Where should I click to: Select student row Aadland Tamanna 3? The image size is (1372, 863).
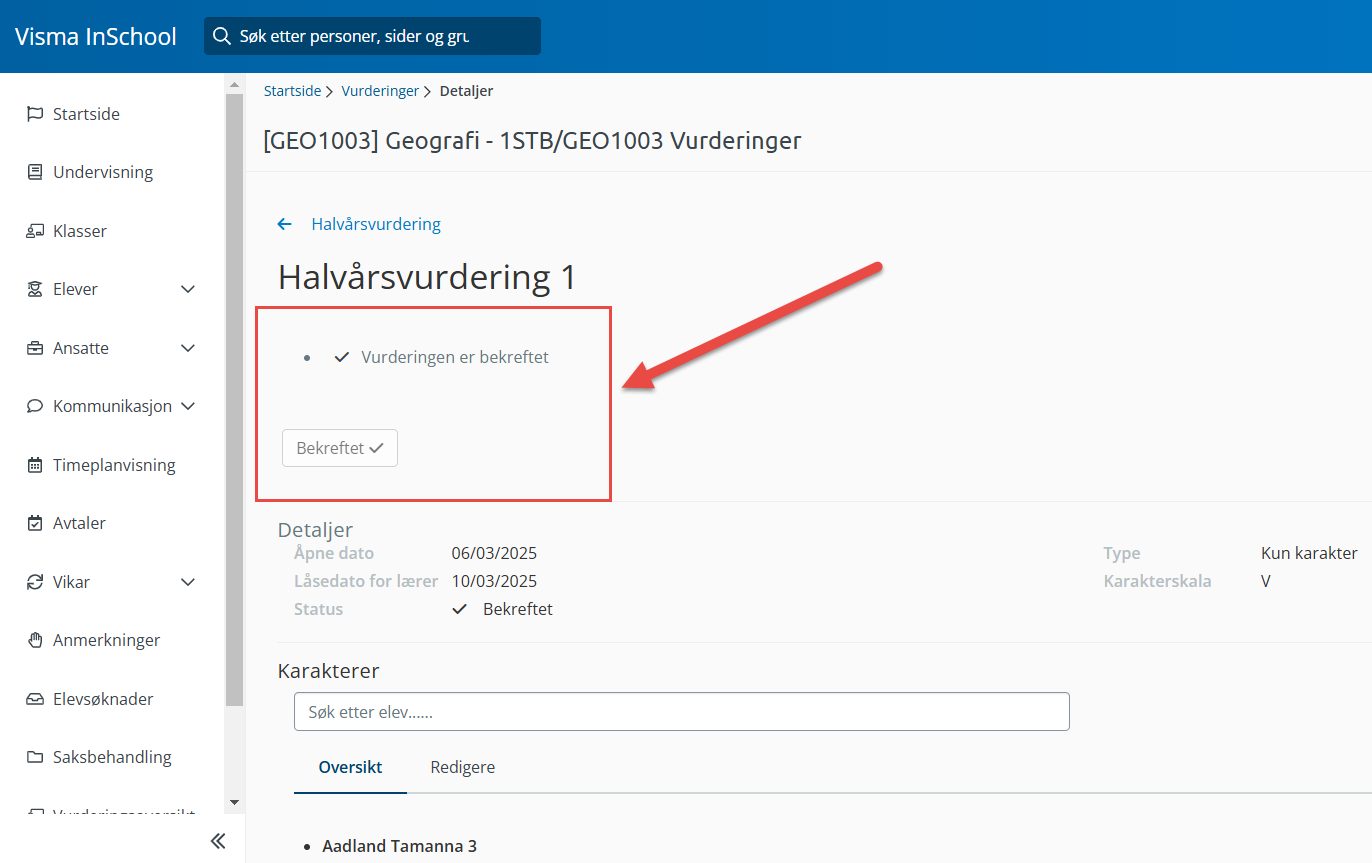pyautogui.click(x=399, y=846)
